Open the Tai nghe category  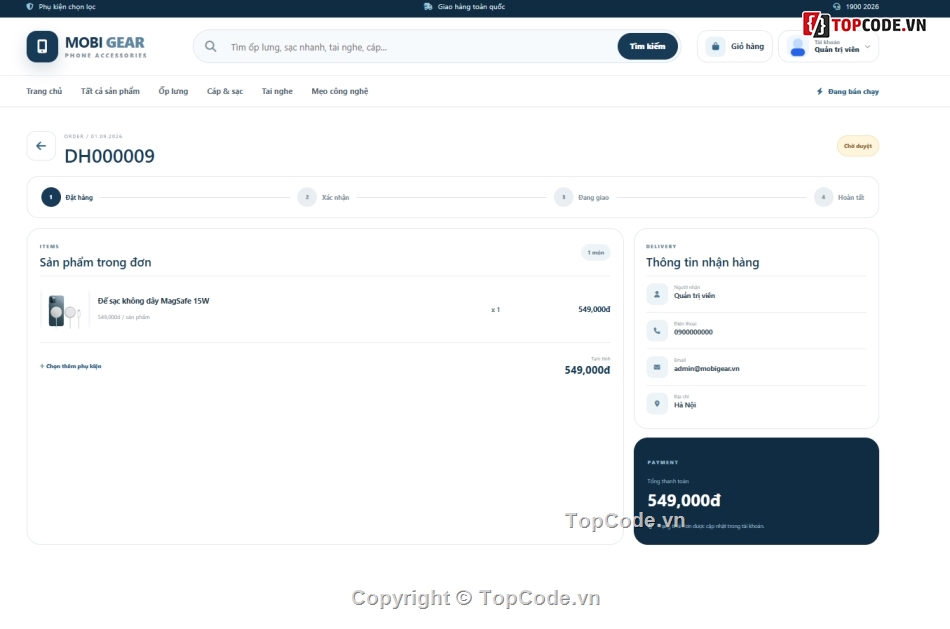pos(277,92)
